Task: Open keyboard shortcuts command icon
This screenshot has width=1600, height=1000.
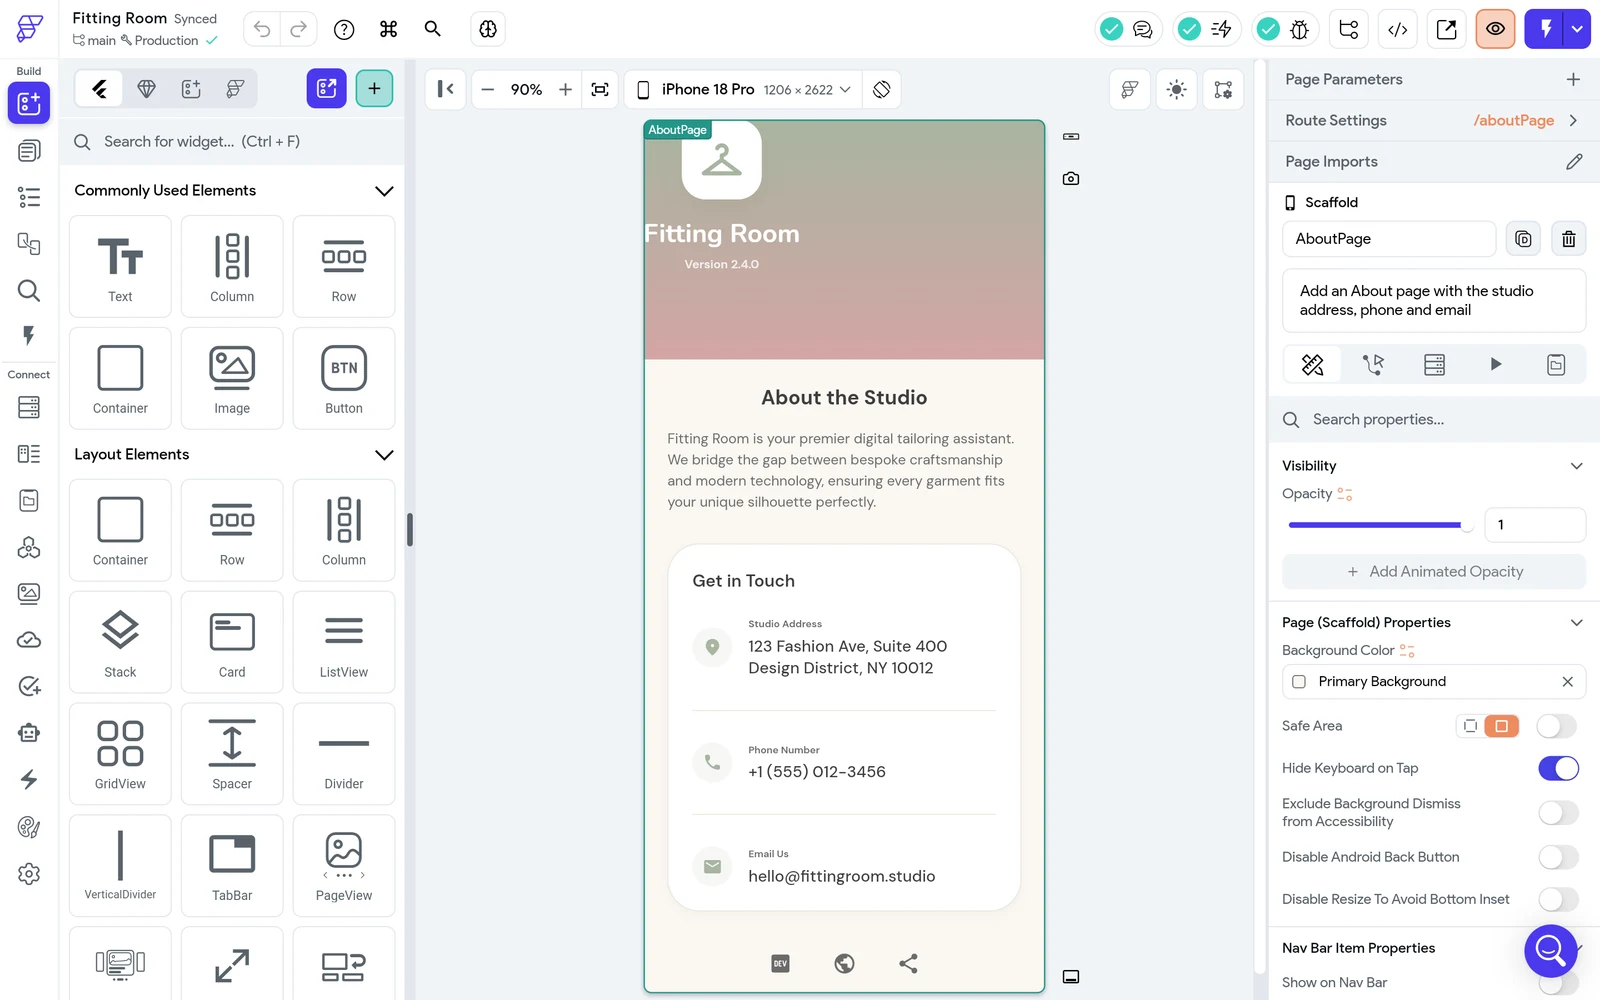Action: (389, 29)
